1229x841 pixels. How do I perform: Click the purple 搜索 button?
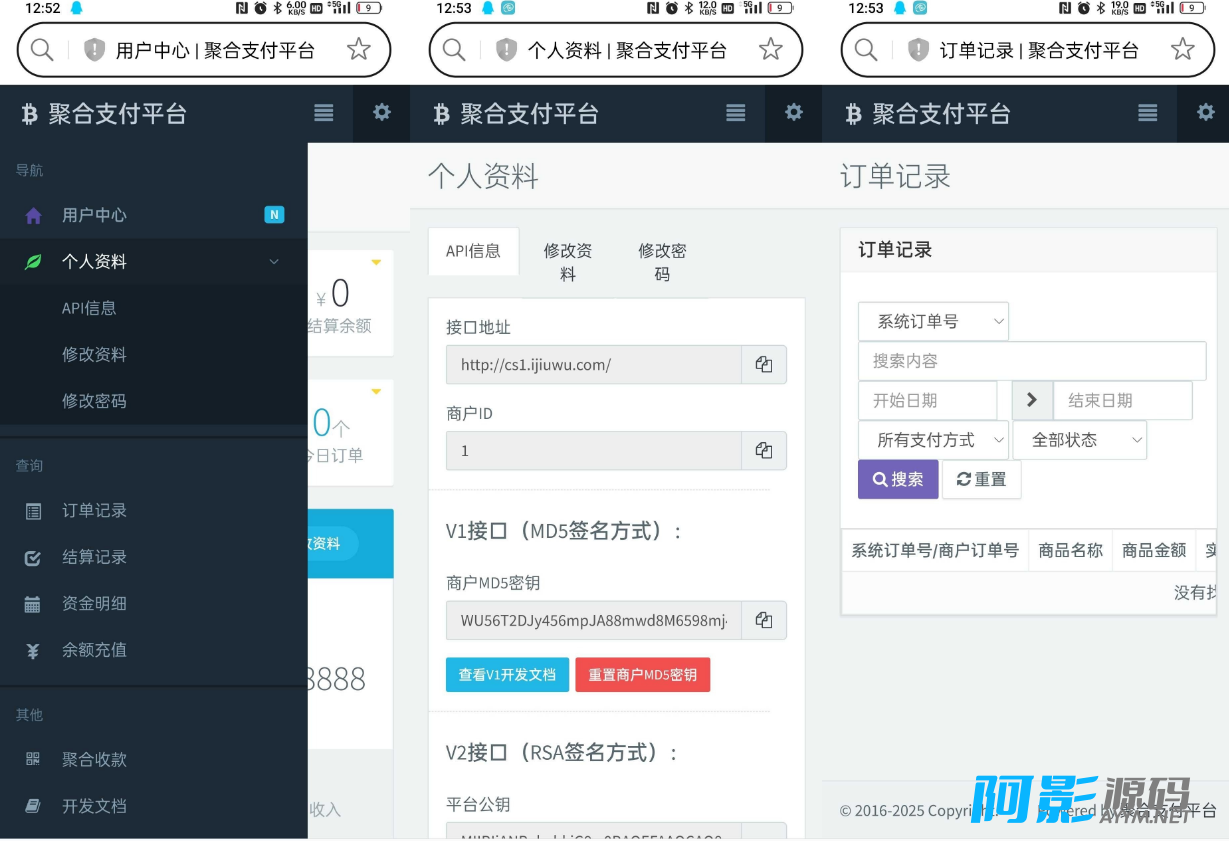click(x=898, y=480)
